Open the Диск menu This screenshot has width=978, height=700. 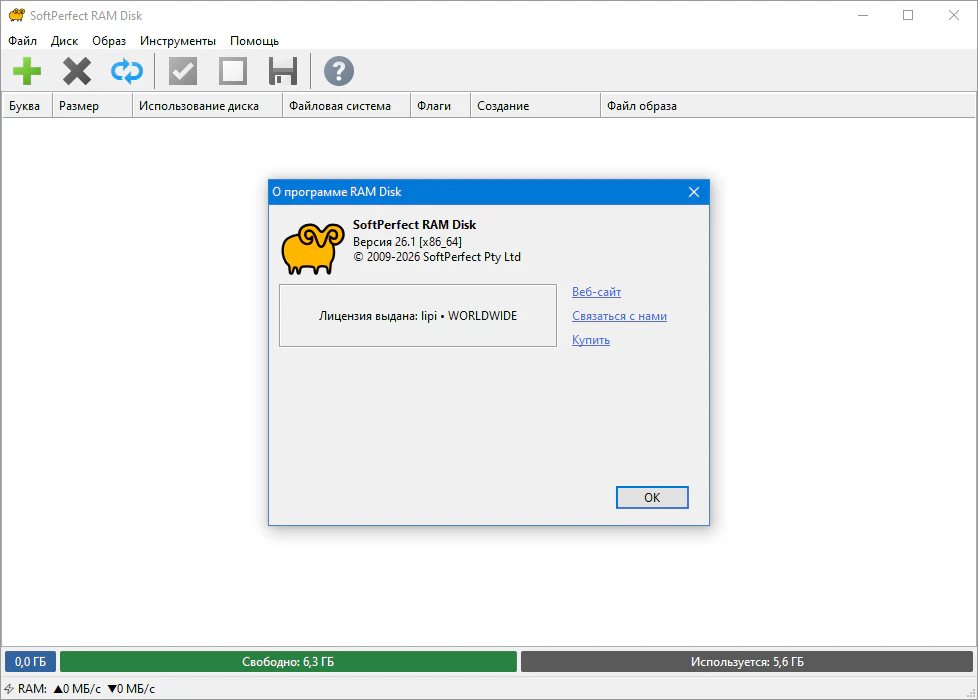64,41
